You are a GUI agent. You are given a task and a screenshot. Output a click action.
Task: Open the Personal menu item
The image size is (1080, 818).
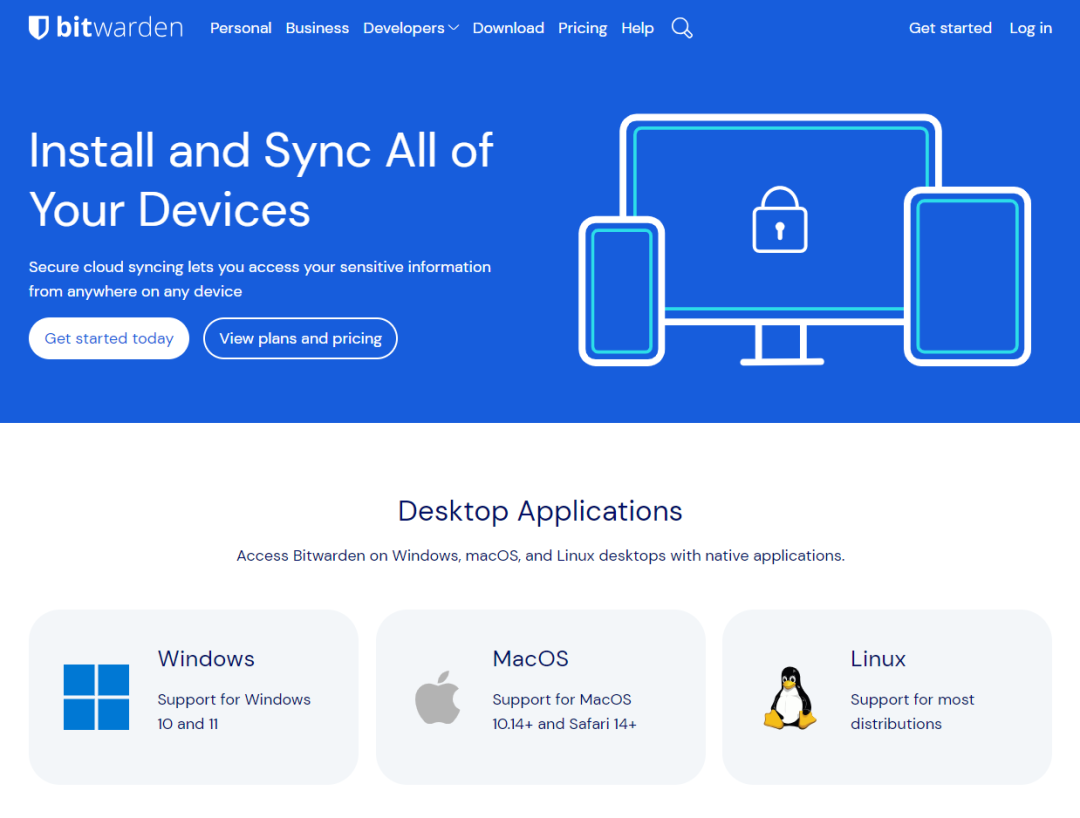[x=240, y=28]
